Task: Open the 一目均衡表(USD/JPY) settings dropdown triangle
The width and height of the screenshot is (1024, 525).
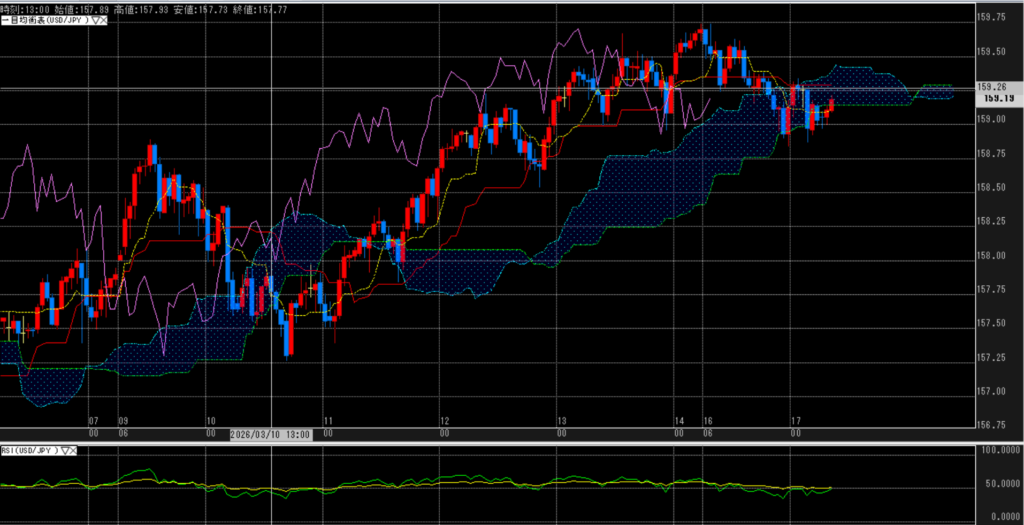Action: coord(95,20)
